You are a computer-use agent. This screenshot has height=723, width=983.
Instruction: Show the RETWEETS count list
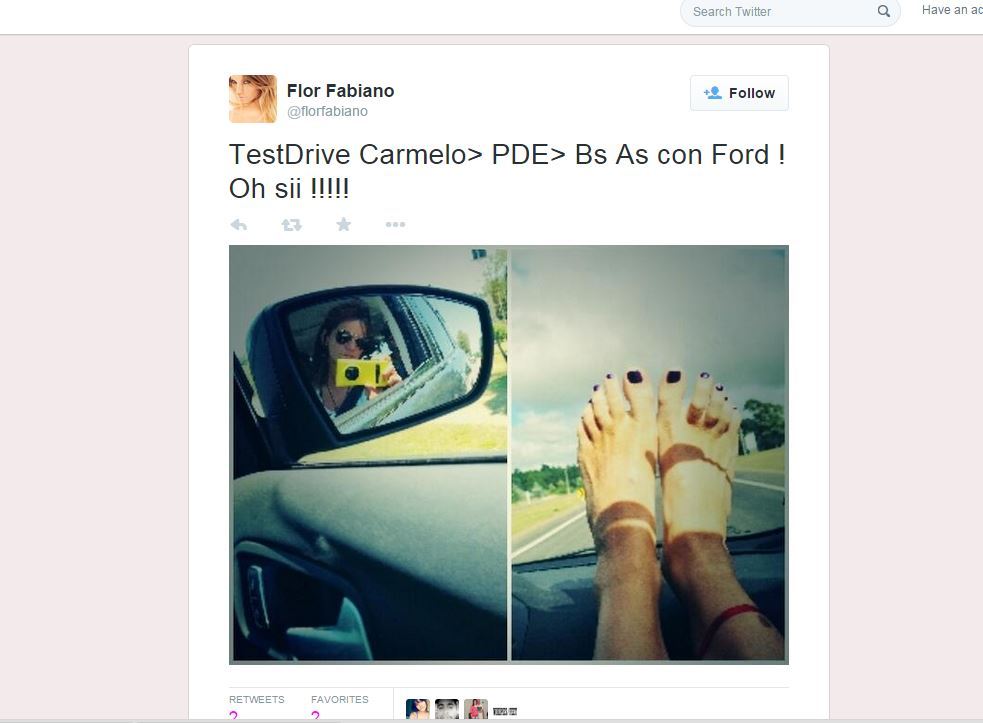tap(256, 706)
